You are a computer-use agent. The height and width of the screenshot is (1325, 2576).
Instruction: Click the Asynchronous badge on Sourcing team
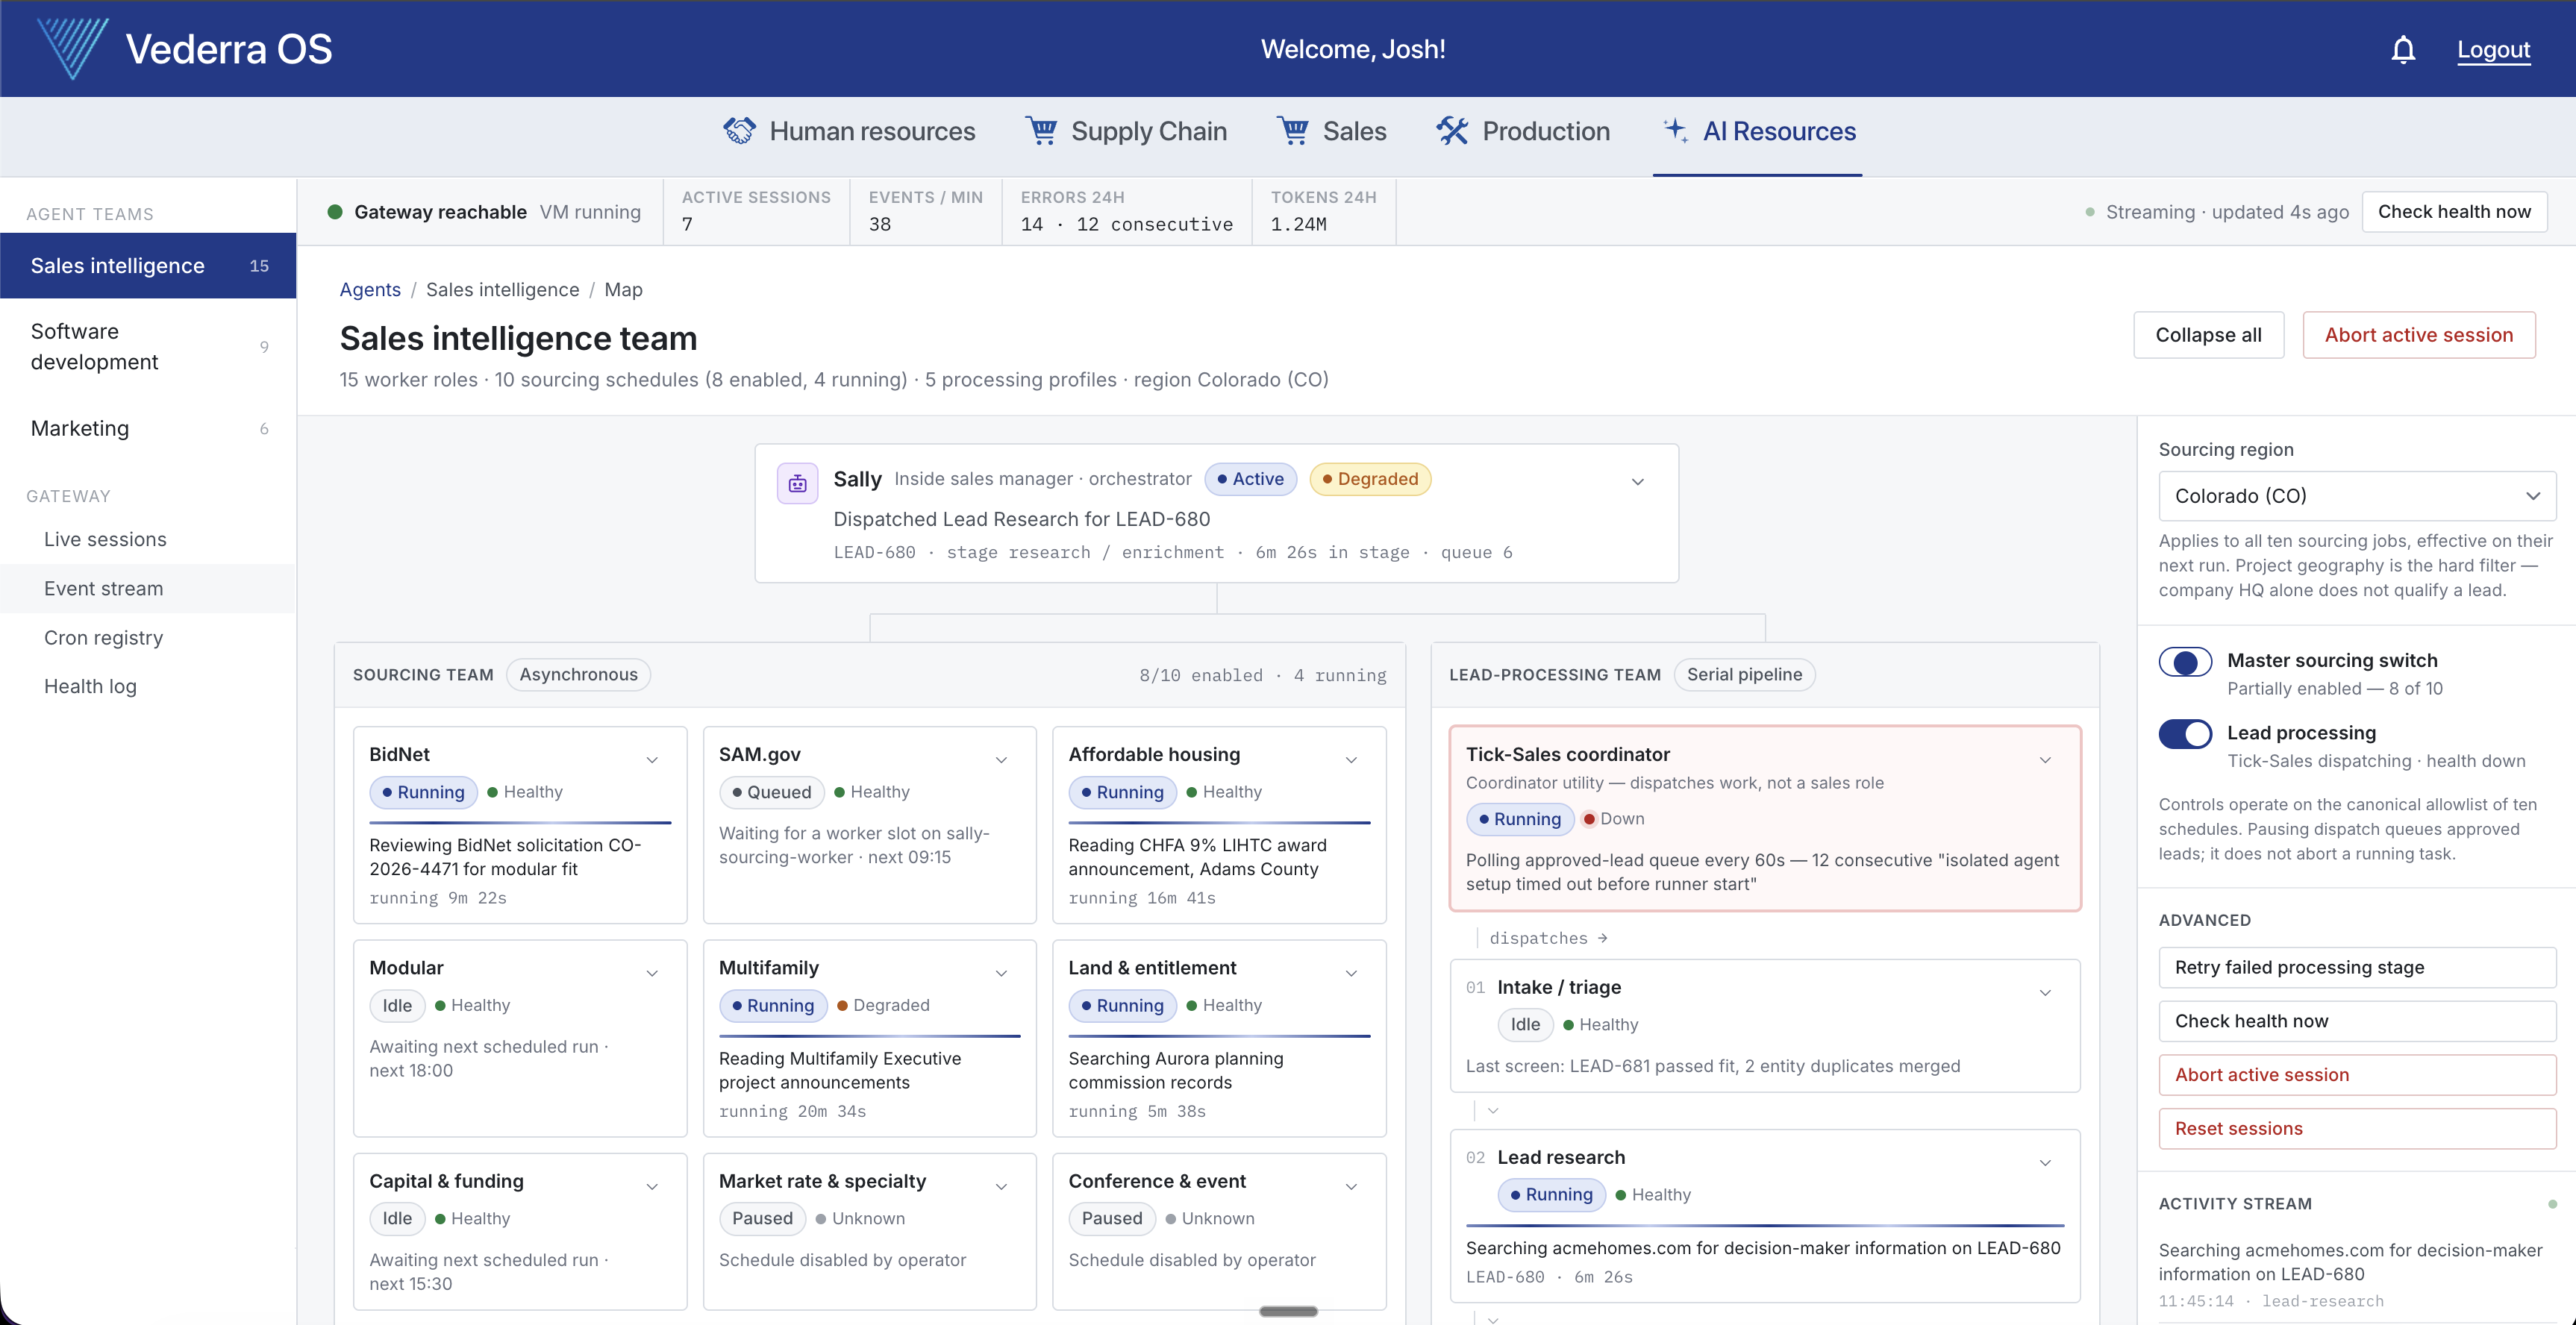578,675
